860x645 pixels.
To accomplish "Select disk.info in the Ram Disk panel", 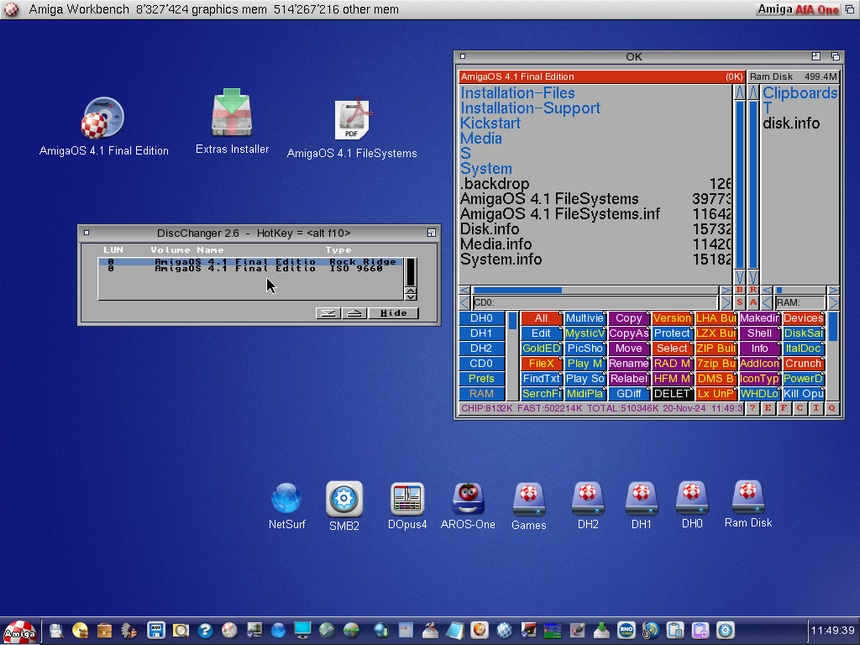I will (791, 123).
